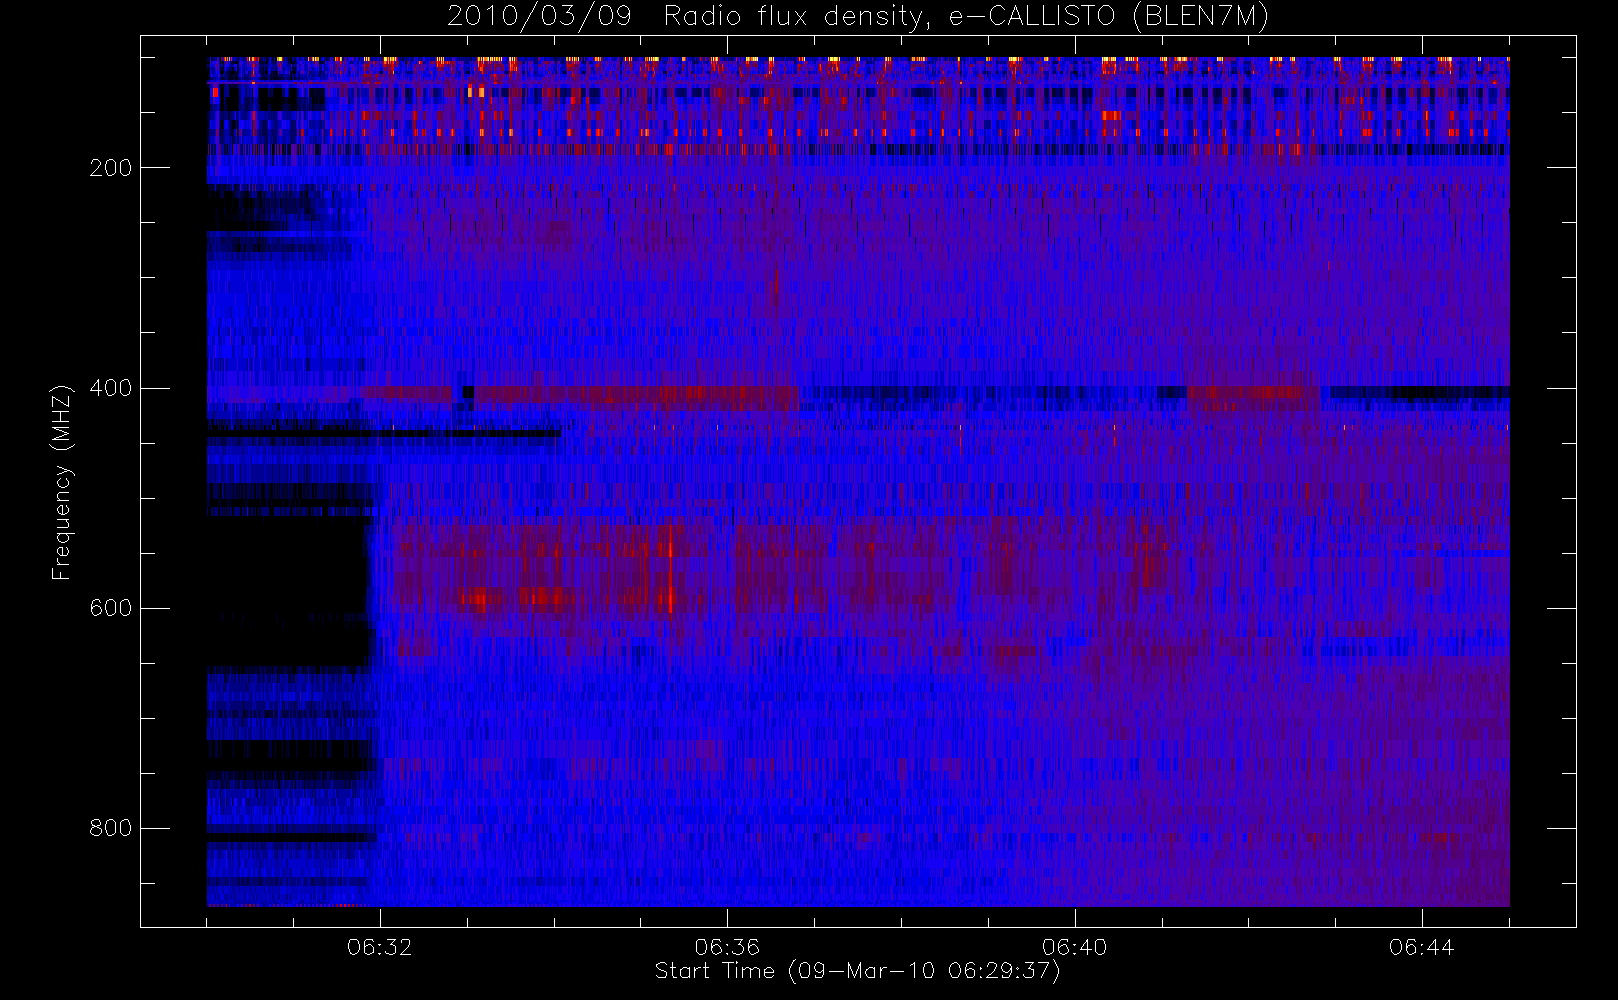Click the 200 frequency tick label
Viewport: 1618px width, 1000px height.
[x=110, y=168]
